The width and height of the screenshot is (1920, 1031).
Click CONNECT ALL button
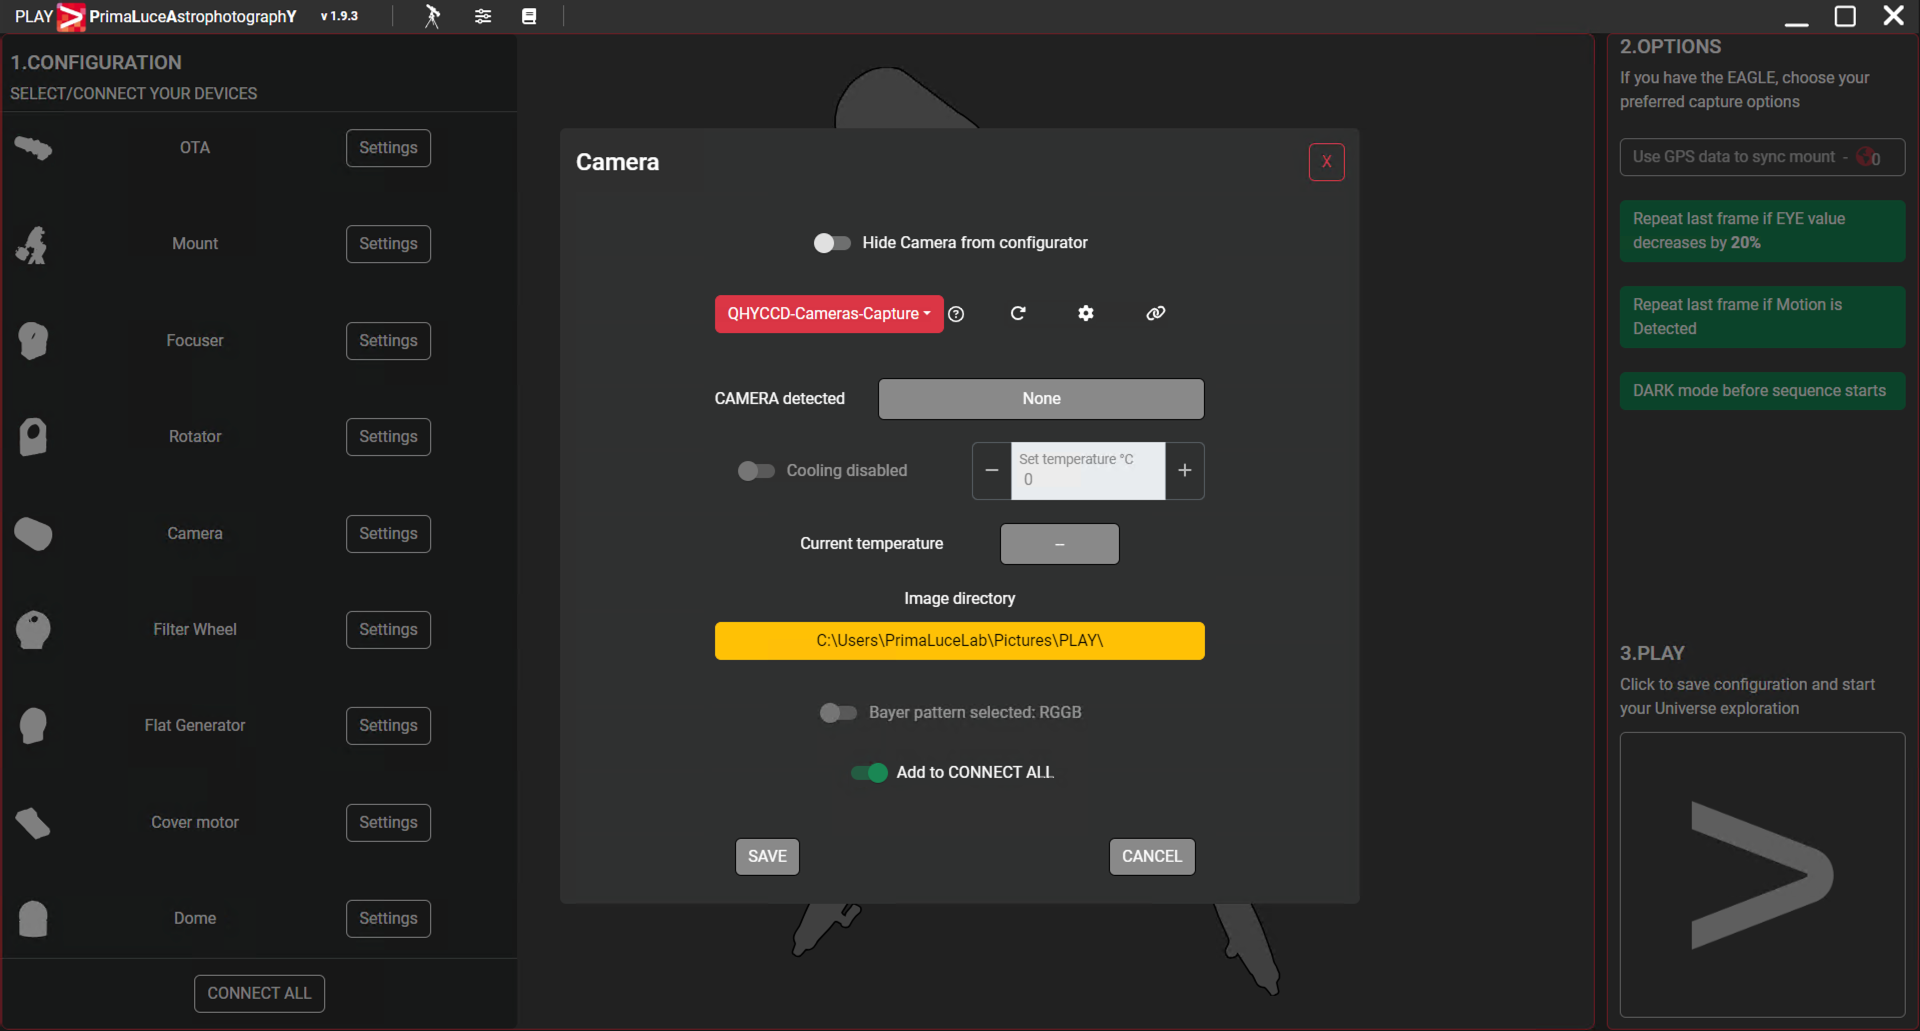tap(259, 994)
